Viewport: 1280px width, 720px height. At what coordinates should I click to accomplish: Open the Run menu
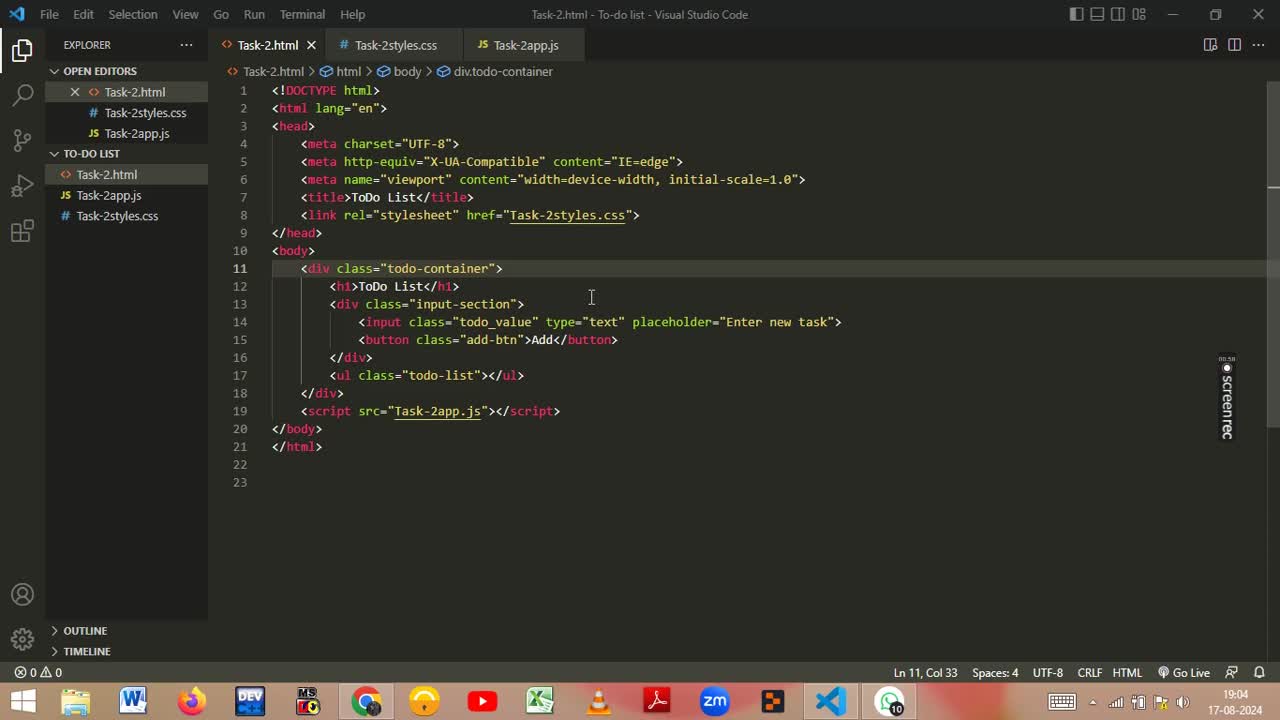254,14
